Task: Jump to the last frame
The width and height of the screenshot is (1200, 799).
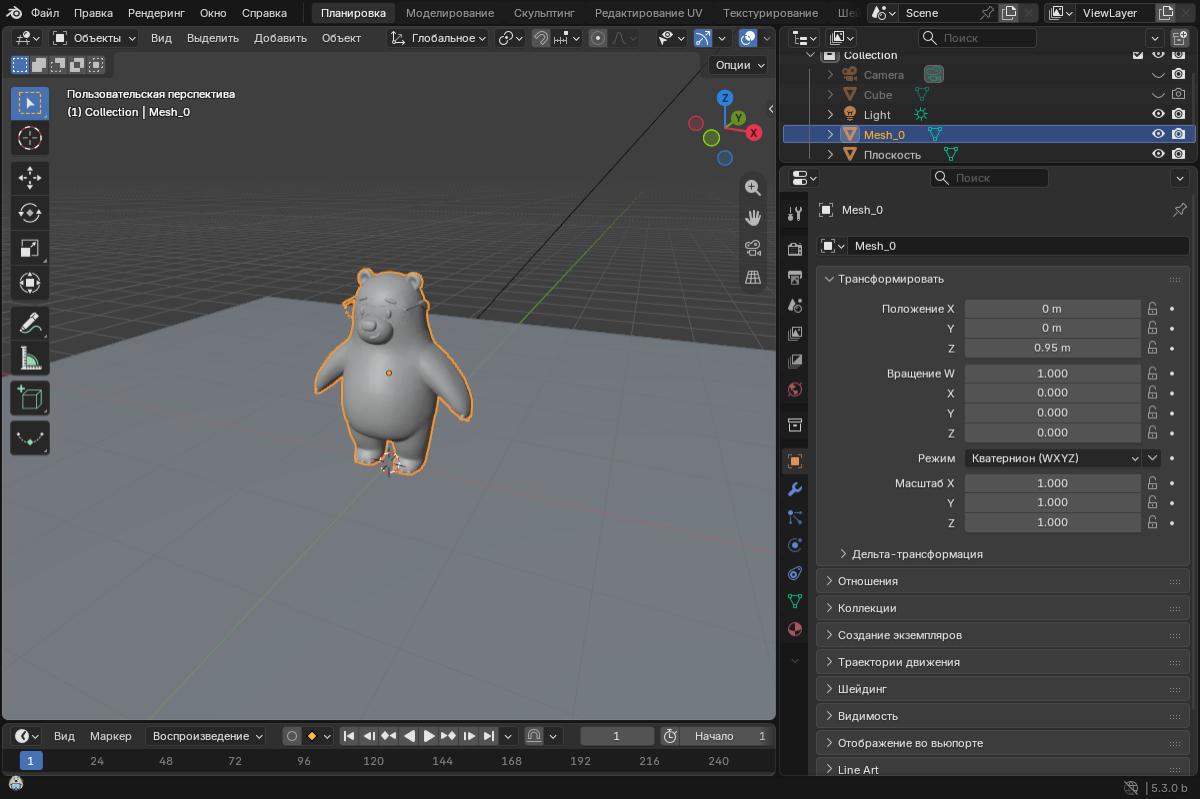Action: (489, 736)
